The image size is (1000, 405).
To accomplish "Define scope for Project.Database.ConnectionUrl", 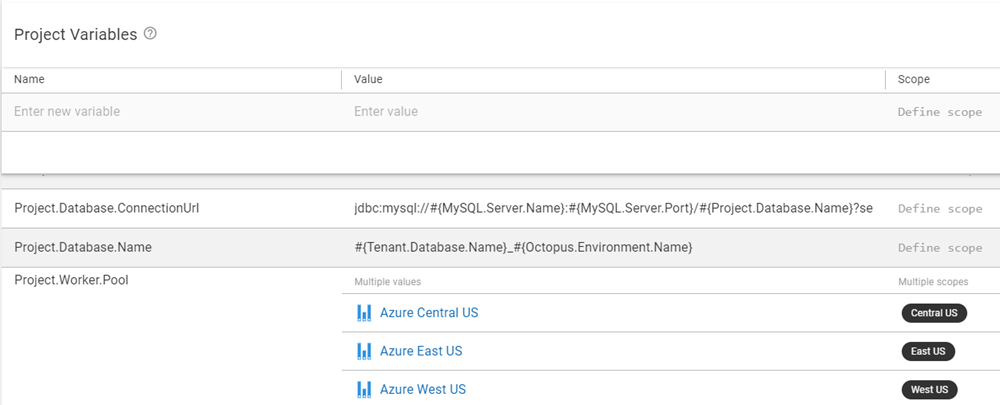I will 939,209.
